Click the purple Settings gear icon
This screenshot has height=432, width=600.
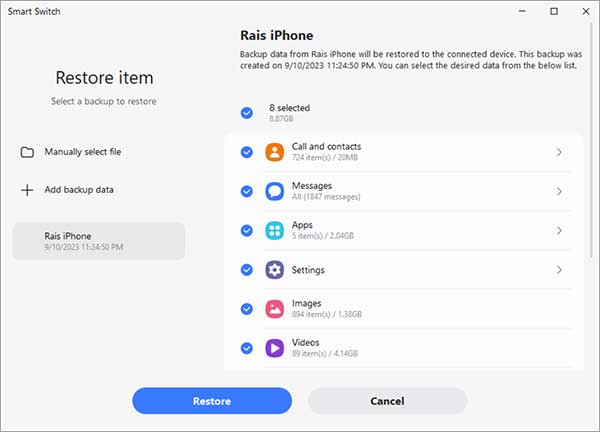pyautogui.click(x=275, y=270)
